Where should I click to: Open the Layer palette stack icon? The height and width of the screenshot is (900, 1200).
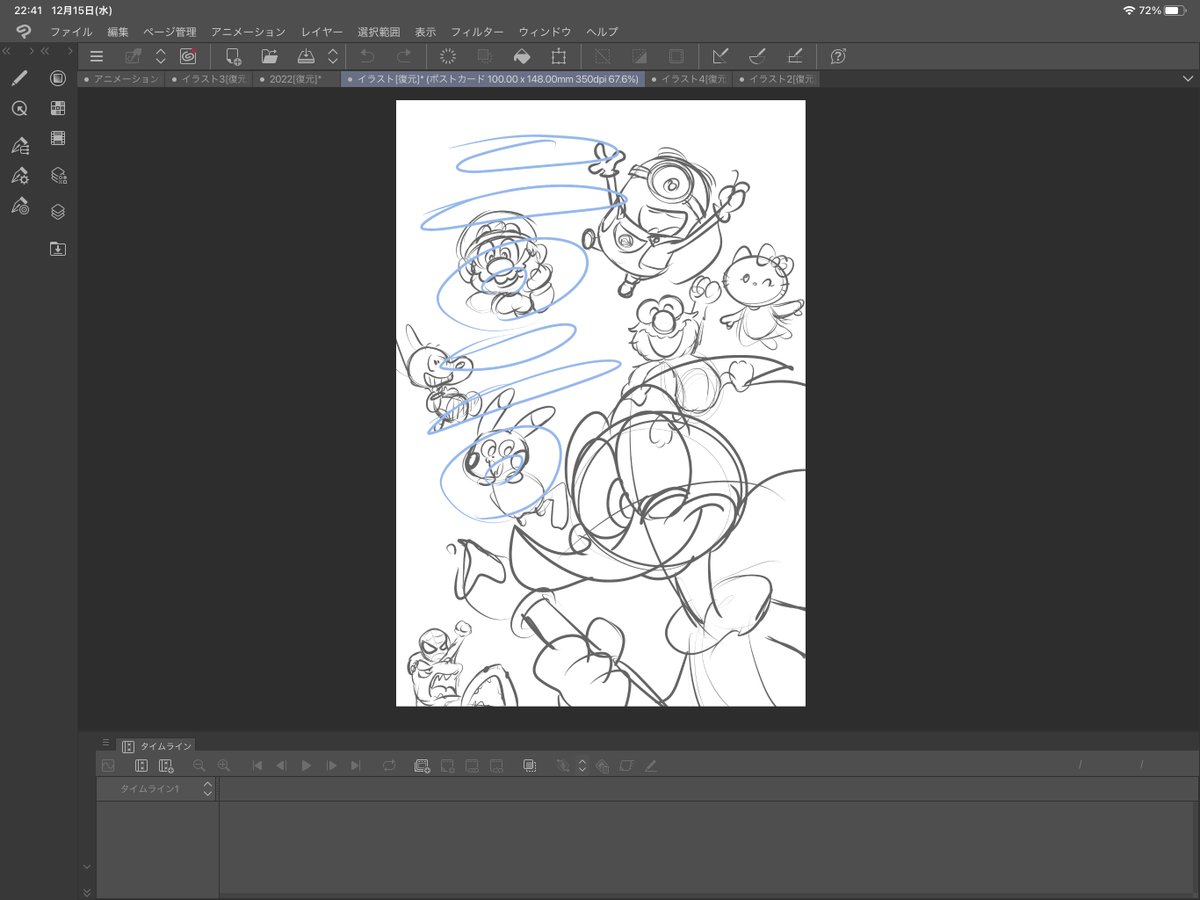pyautogui.click(x=58, y=211)
